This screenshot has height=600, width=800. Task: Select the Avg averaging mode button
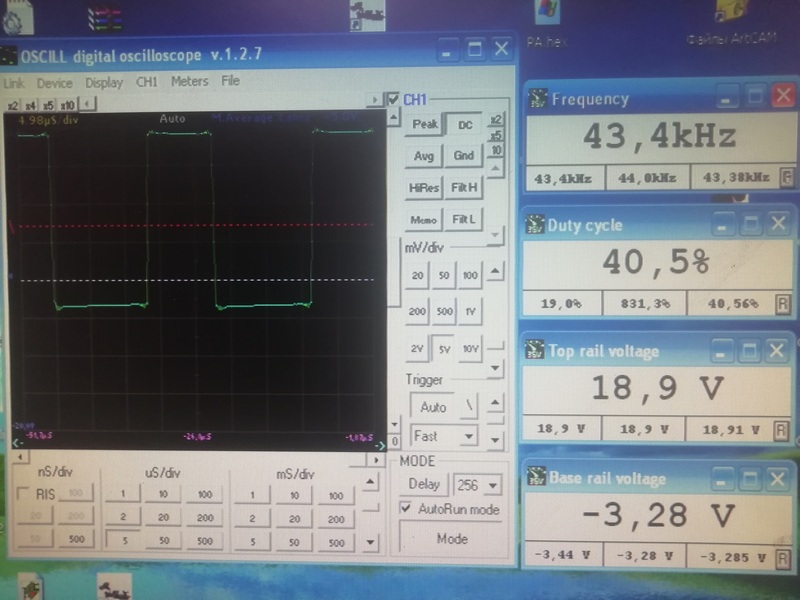(424, 156)
